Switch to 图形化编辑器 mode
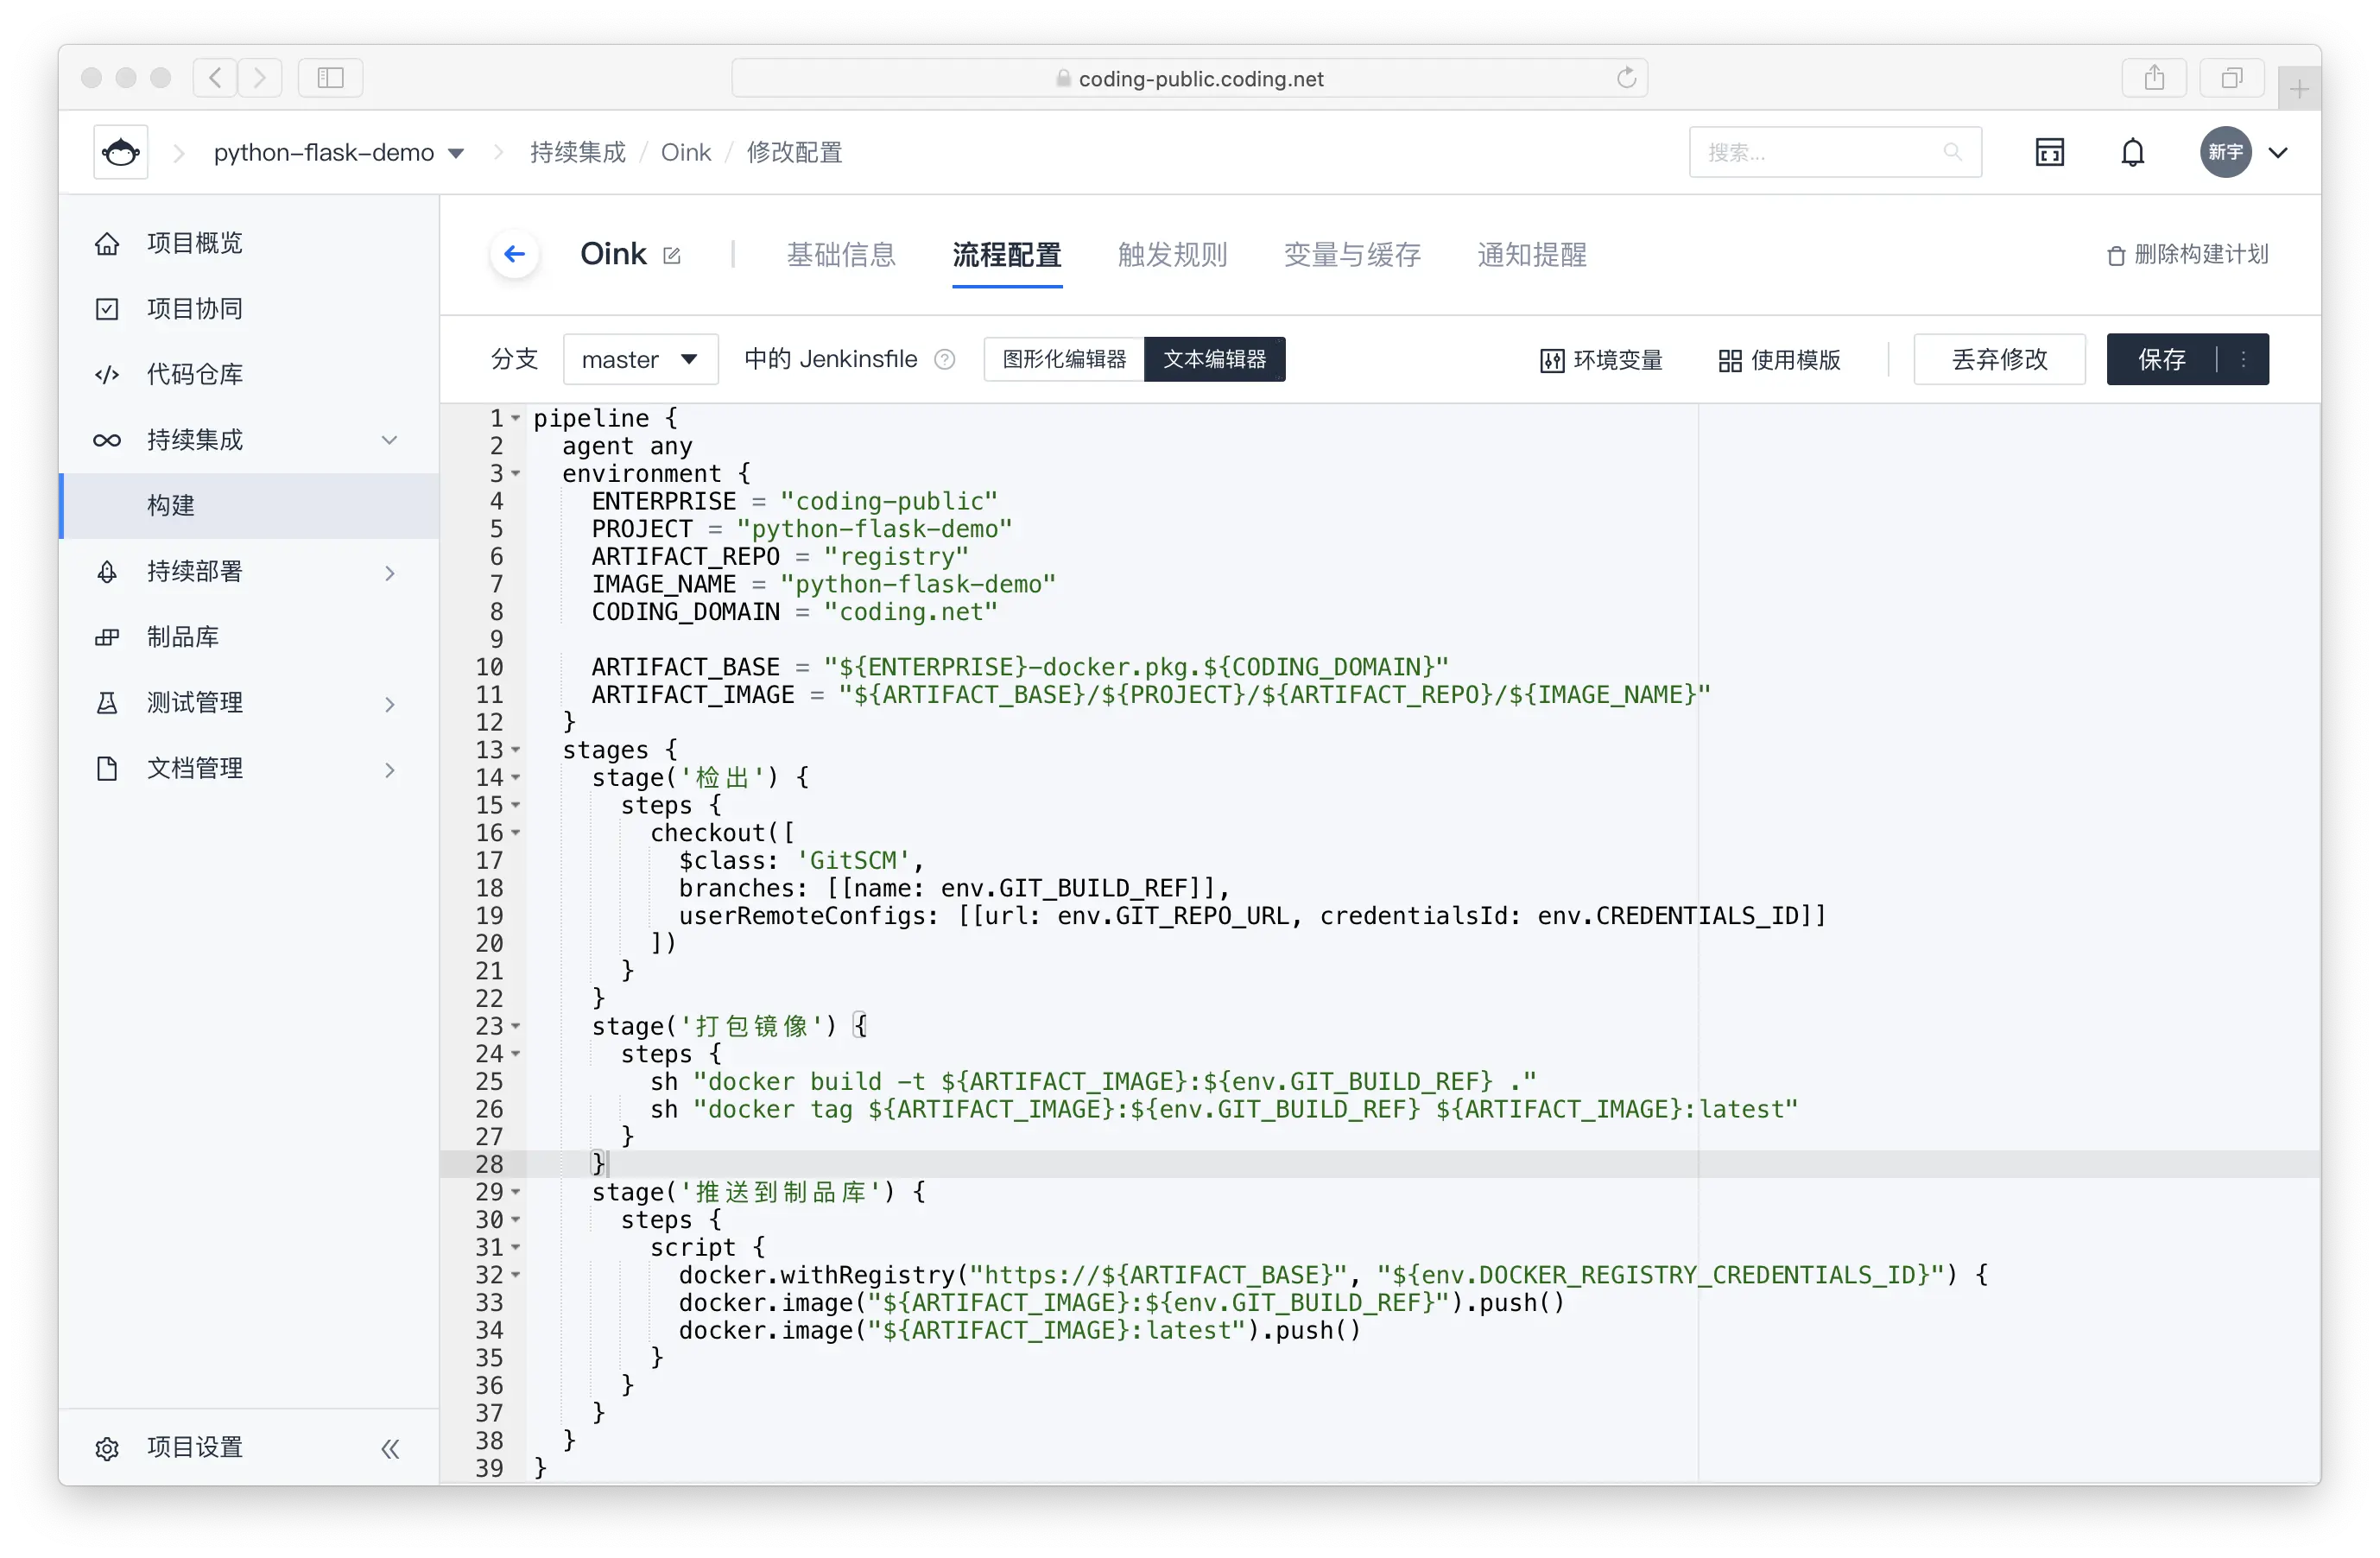This screenshot has height=1558, width=2380. pos(1063,359)
